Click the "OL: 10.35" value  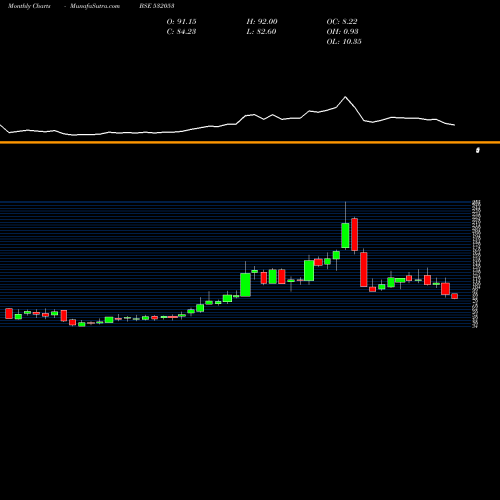pos(344,42)
